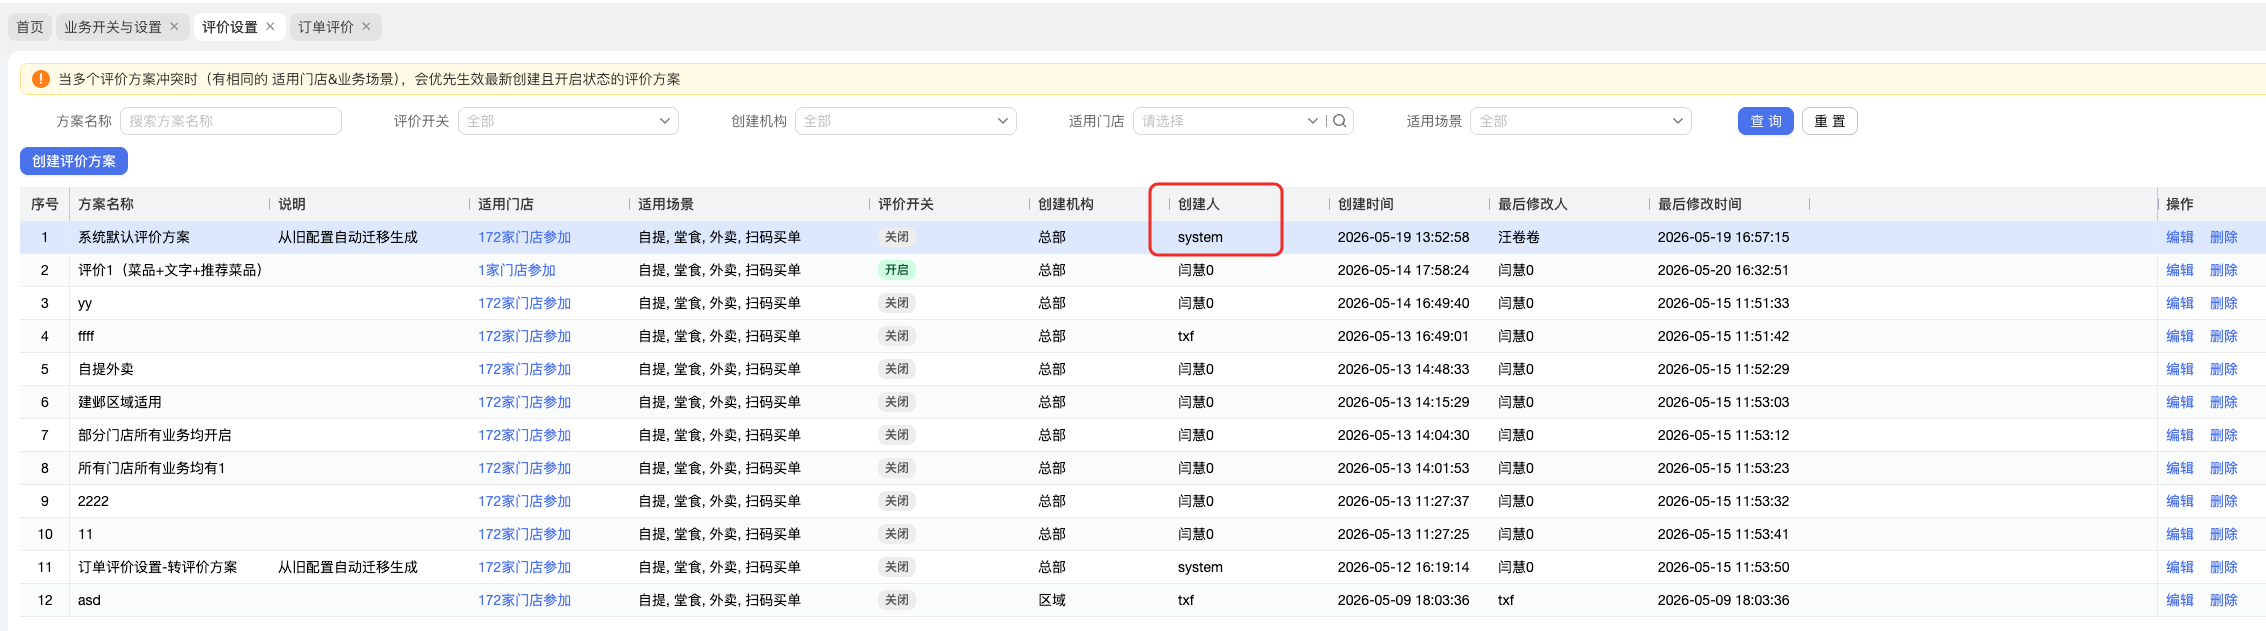Toggle the 关闭 status for 系统默认评价方案

click(897, 237)
